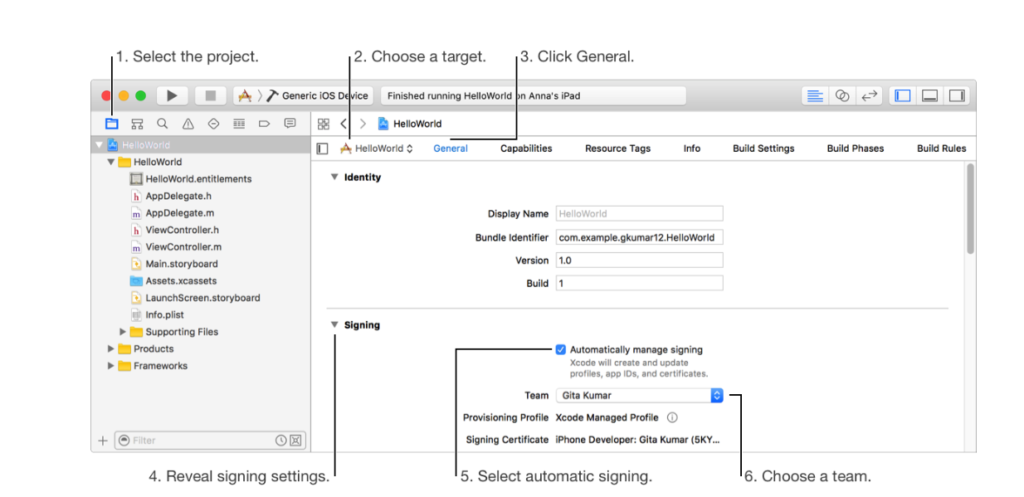Show the Breakpoint navigator icon
Viewport: 1024px width, 497px height.
click(x=264, y=123)
